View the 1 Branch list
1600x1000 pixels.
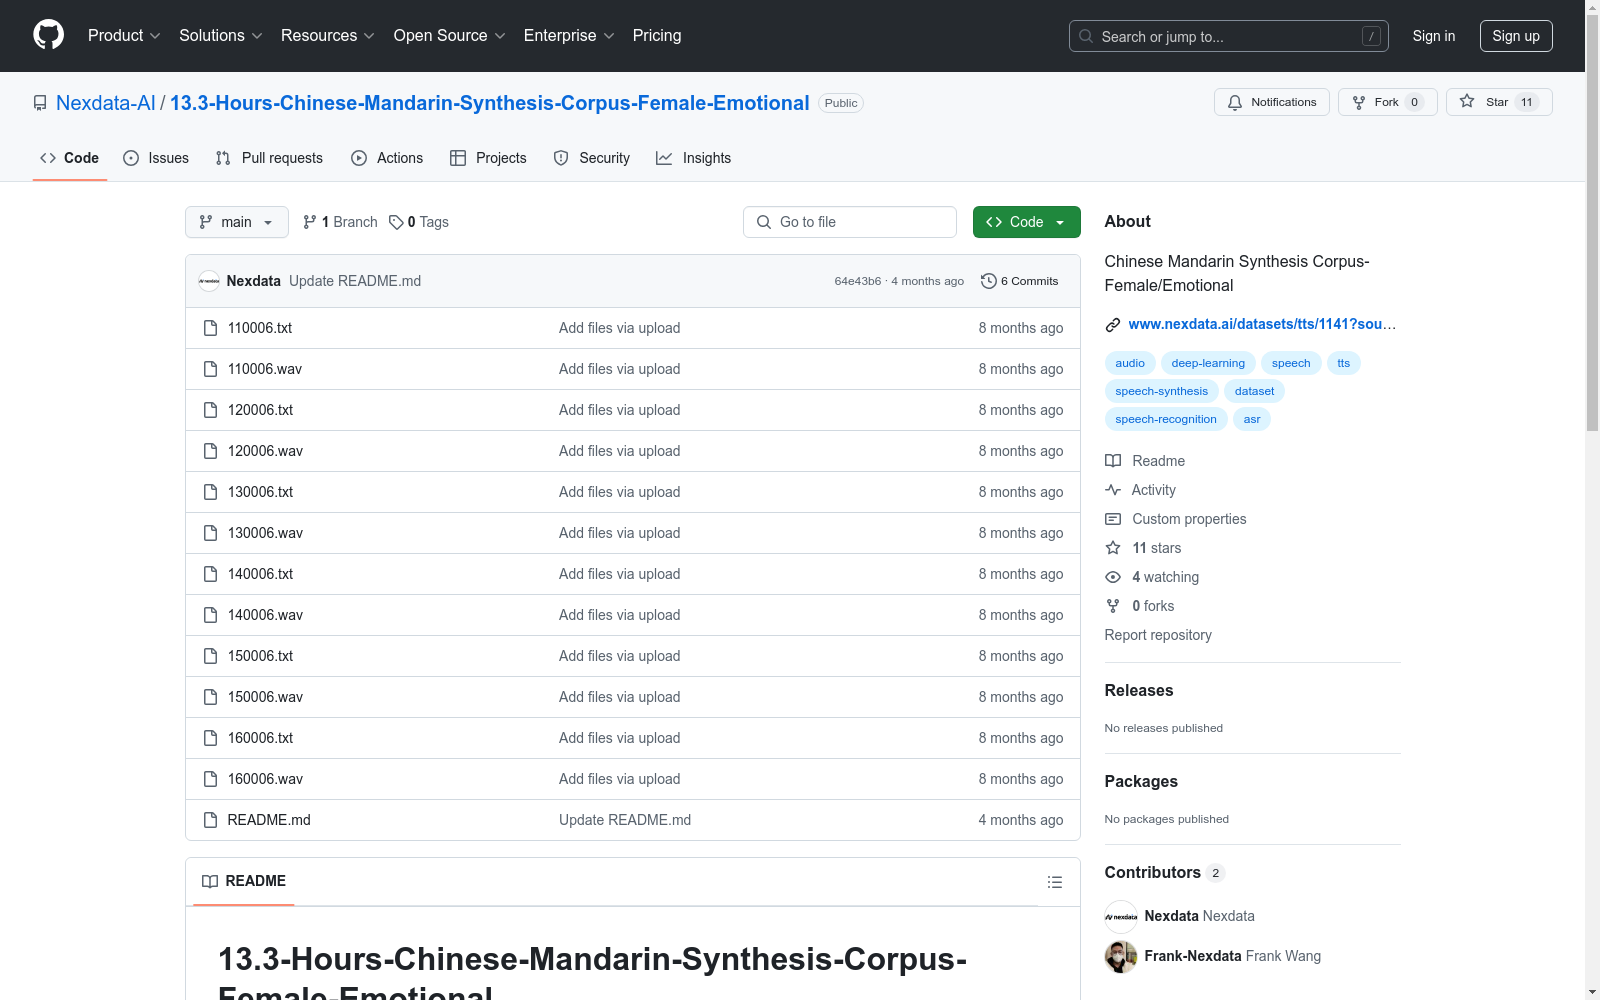pyautogui.click(x=340, y=222)
